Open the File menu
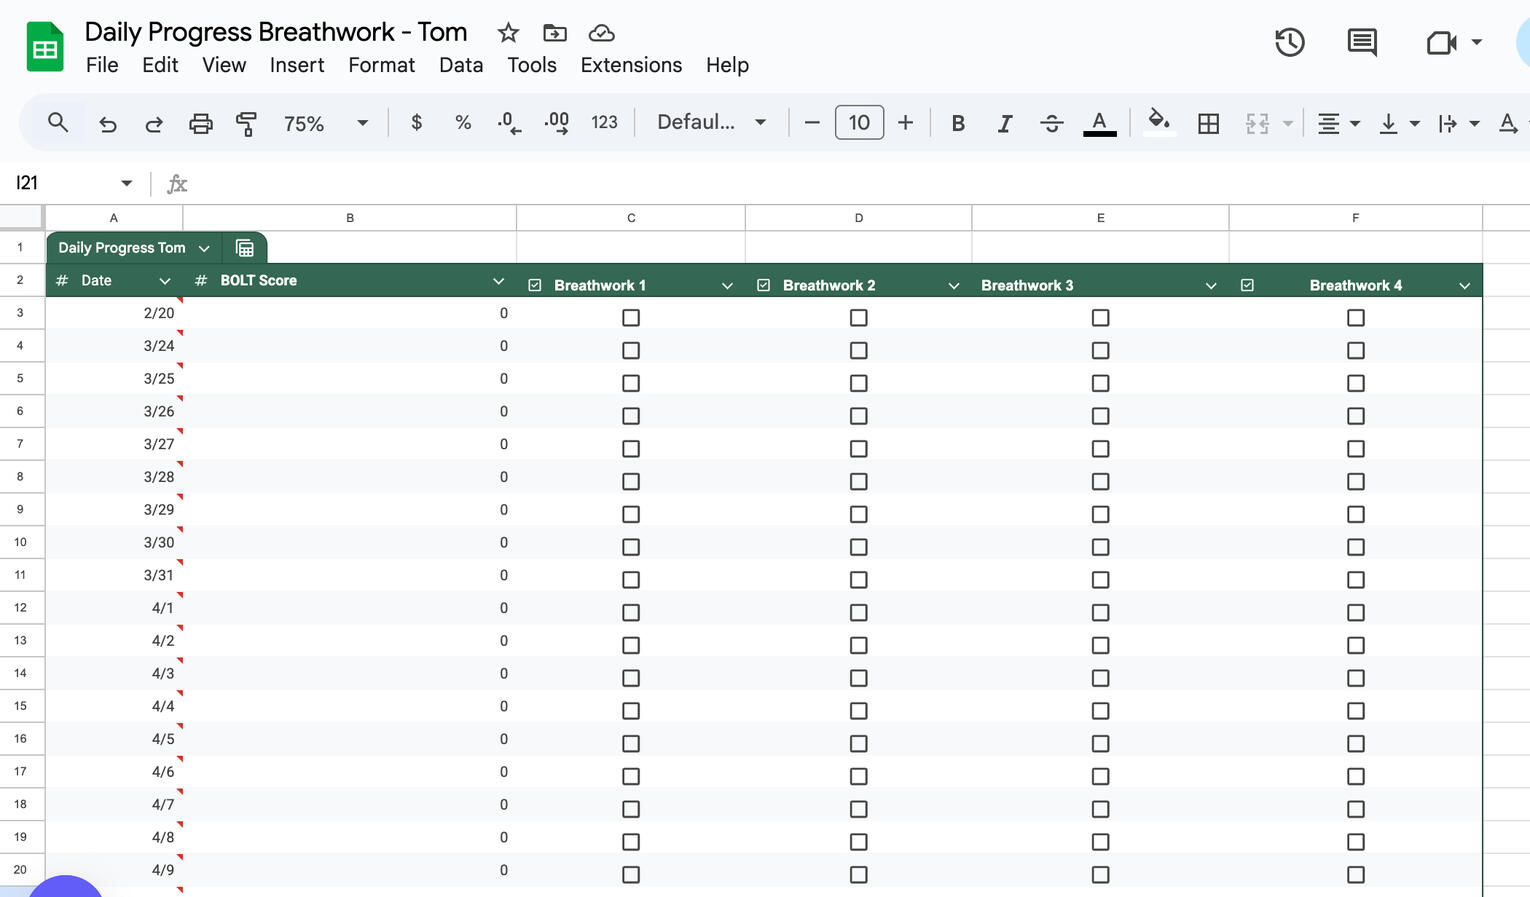The height and width of the screenshot is (897, 1530). 102,65
